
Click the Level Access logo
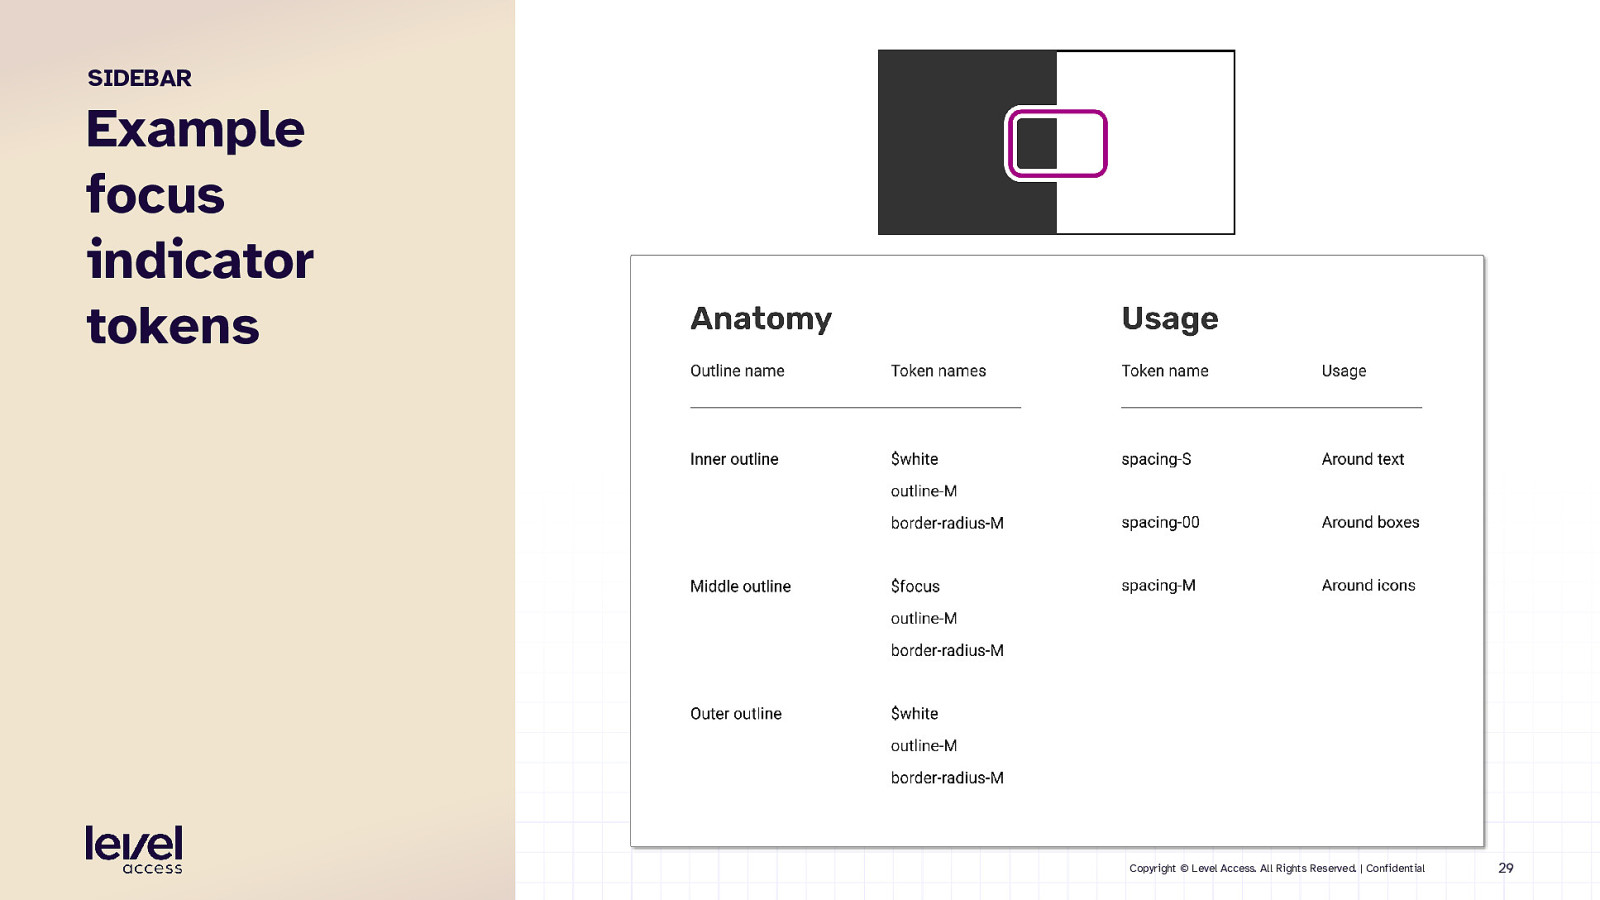[x=134, y=849]
